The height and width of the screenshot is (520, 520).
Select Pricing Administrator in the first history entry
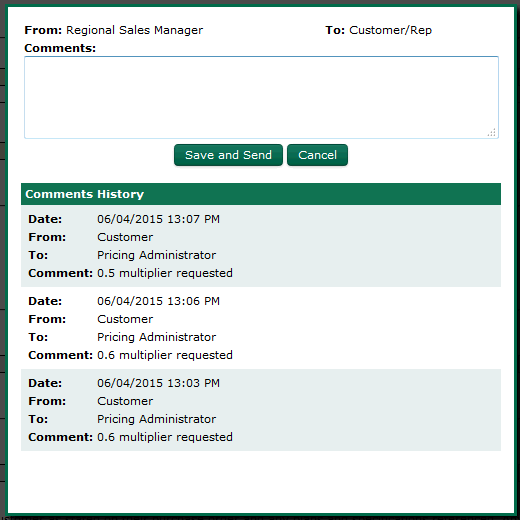coord(156,255)
